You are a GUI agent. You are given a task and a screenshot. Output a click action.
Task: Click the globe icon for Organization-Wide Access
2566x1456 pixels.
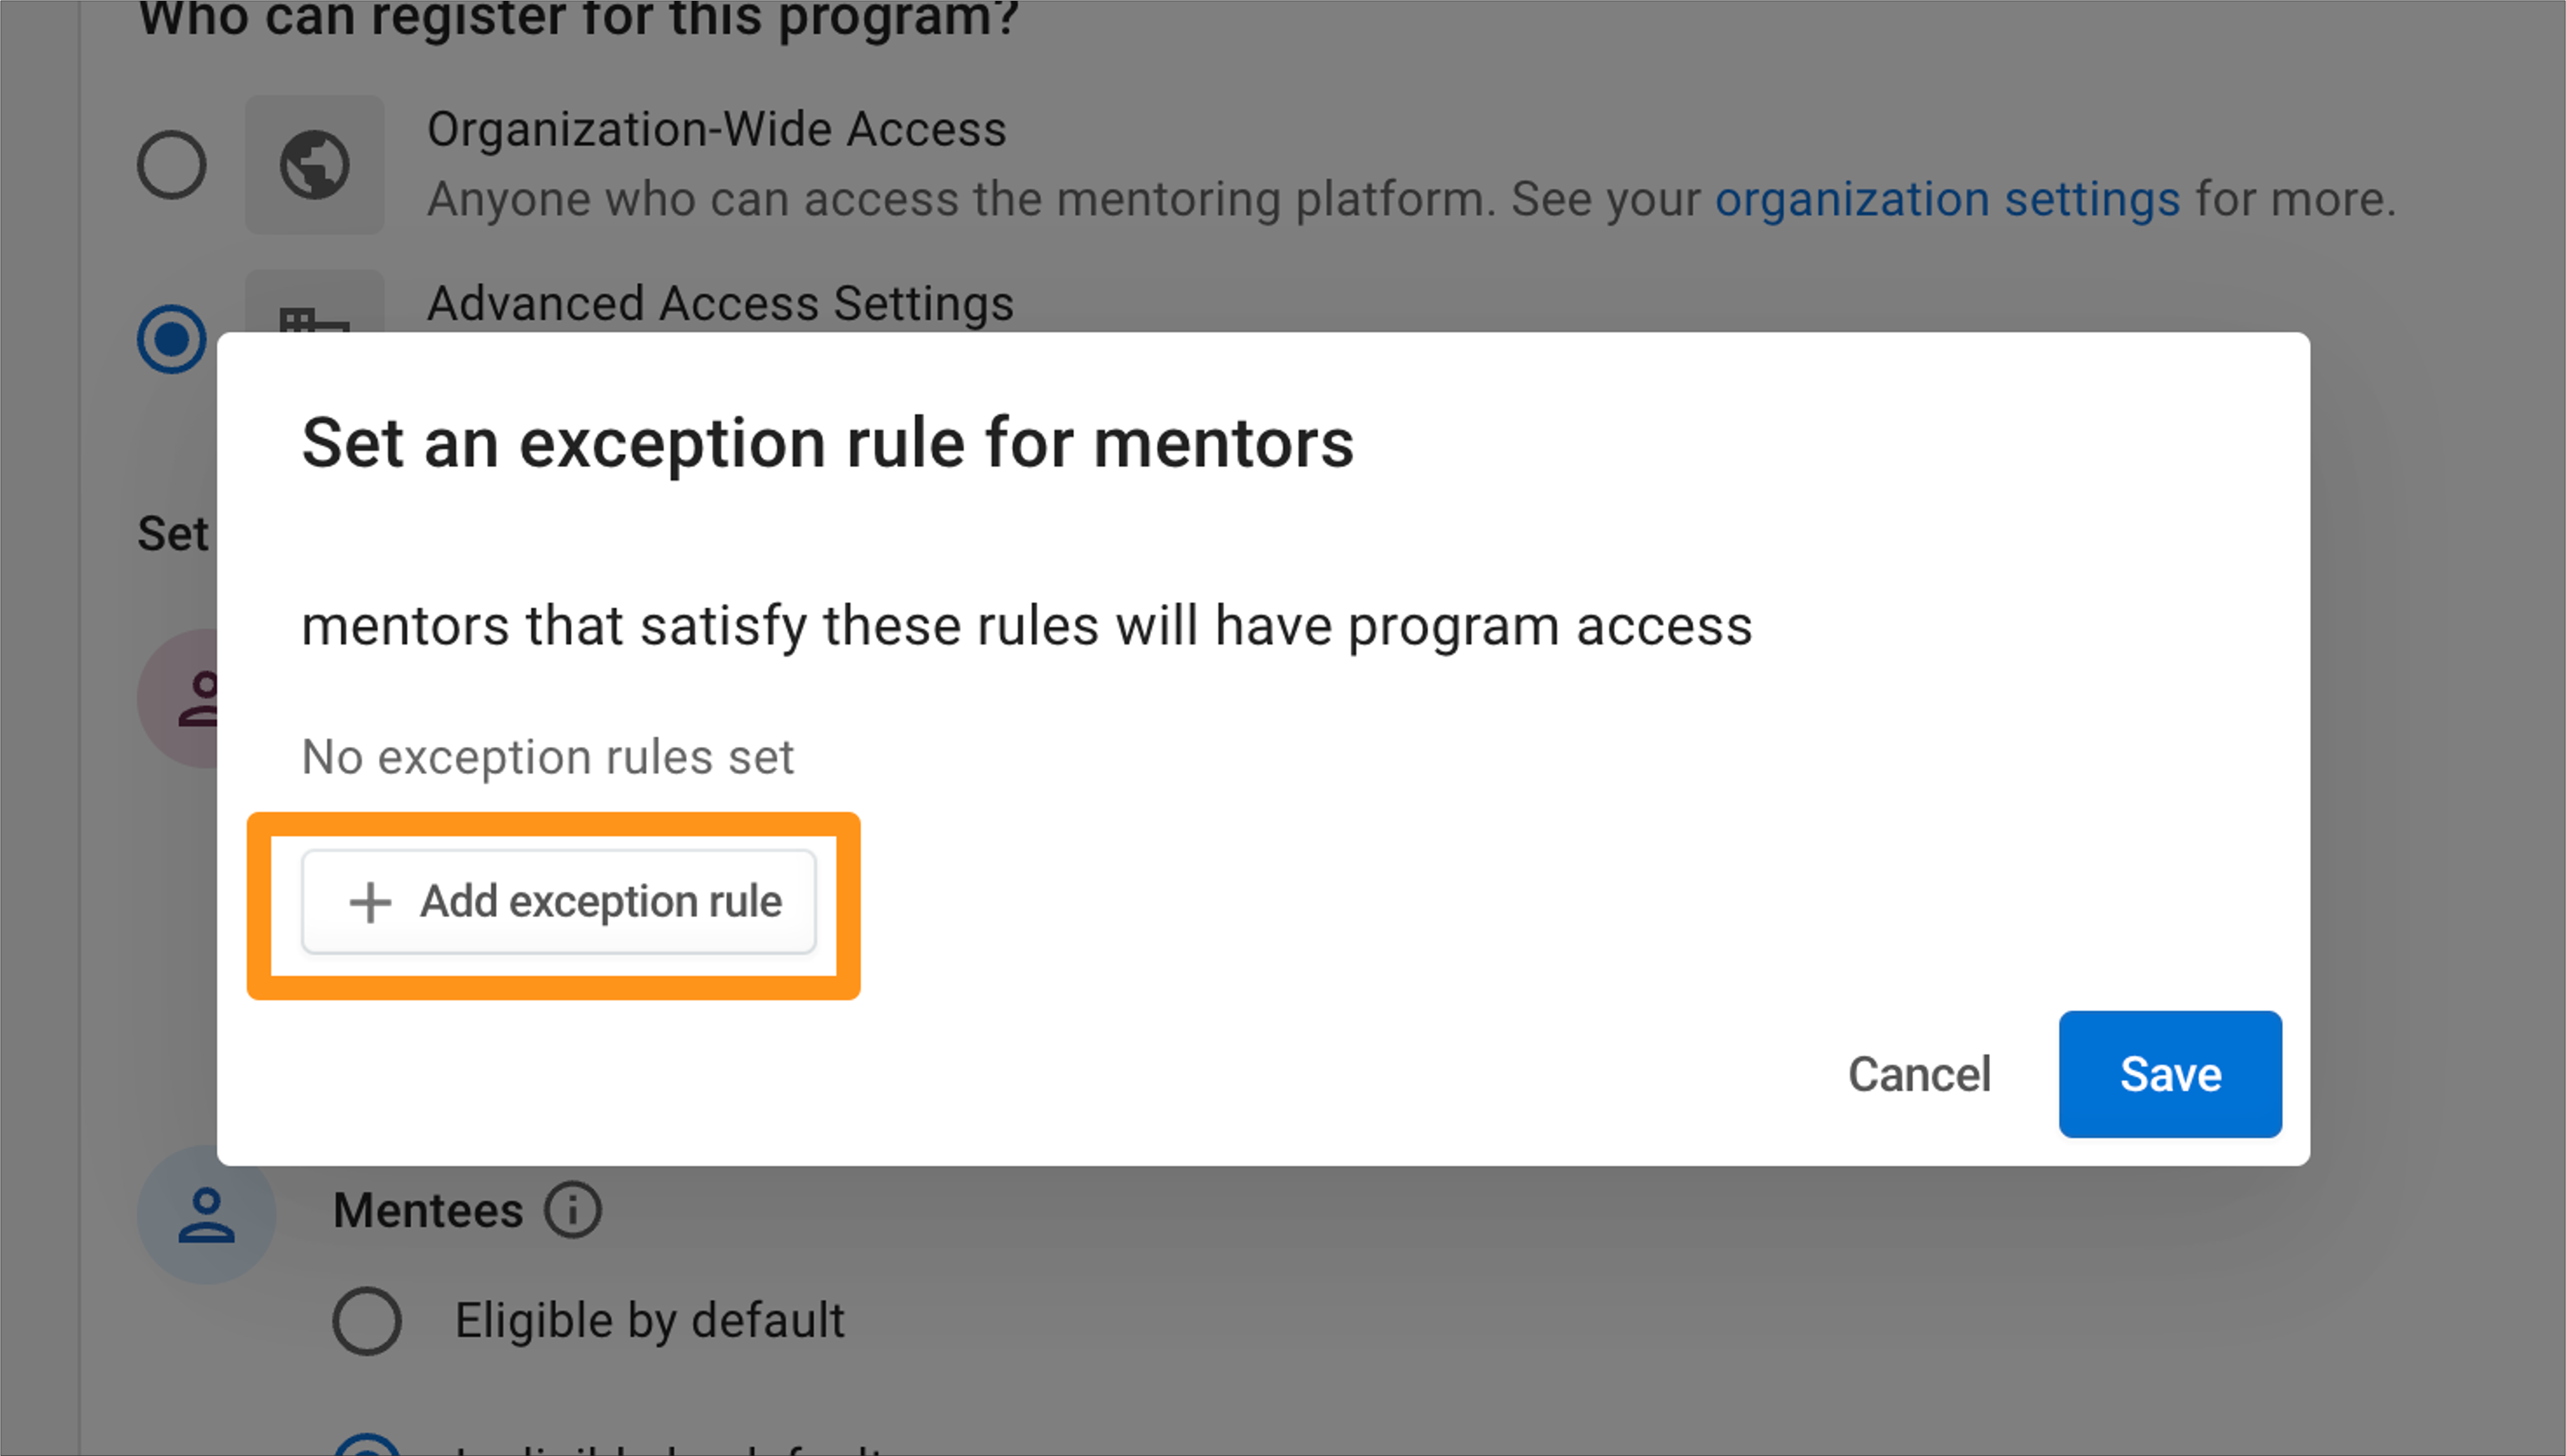(314, 164)
